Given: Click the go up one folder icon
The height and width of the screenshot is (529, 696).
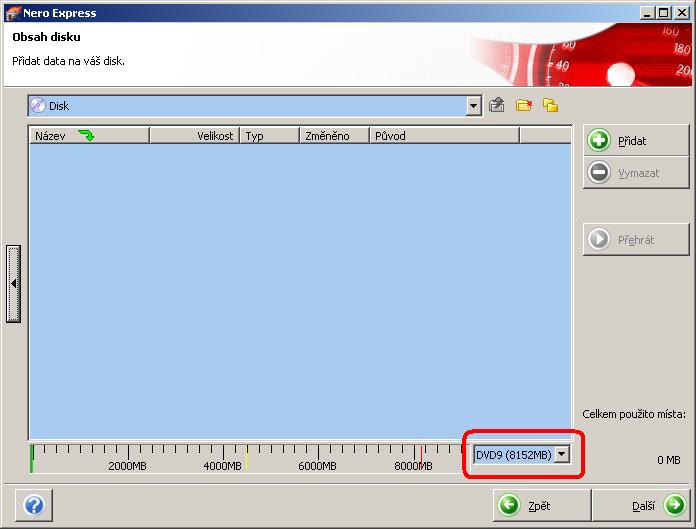Looking at the screenshot, I should click(x=497, y=106).
